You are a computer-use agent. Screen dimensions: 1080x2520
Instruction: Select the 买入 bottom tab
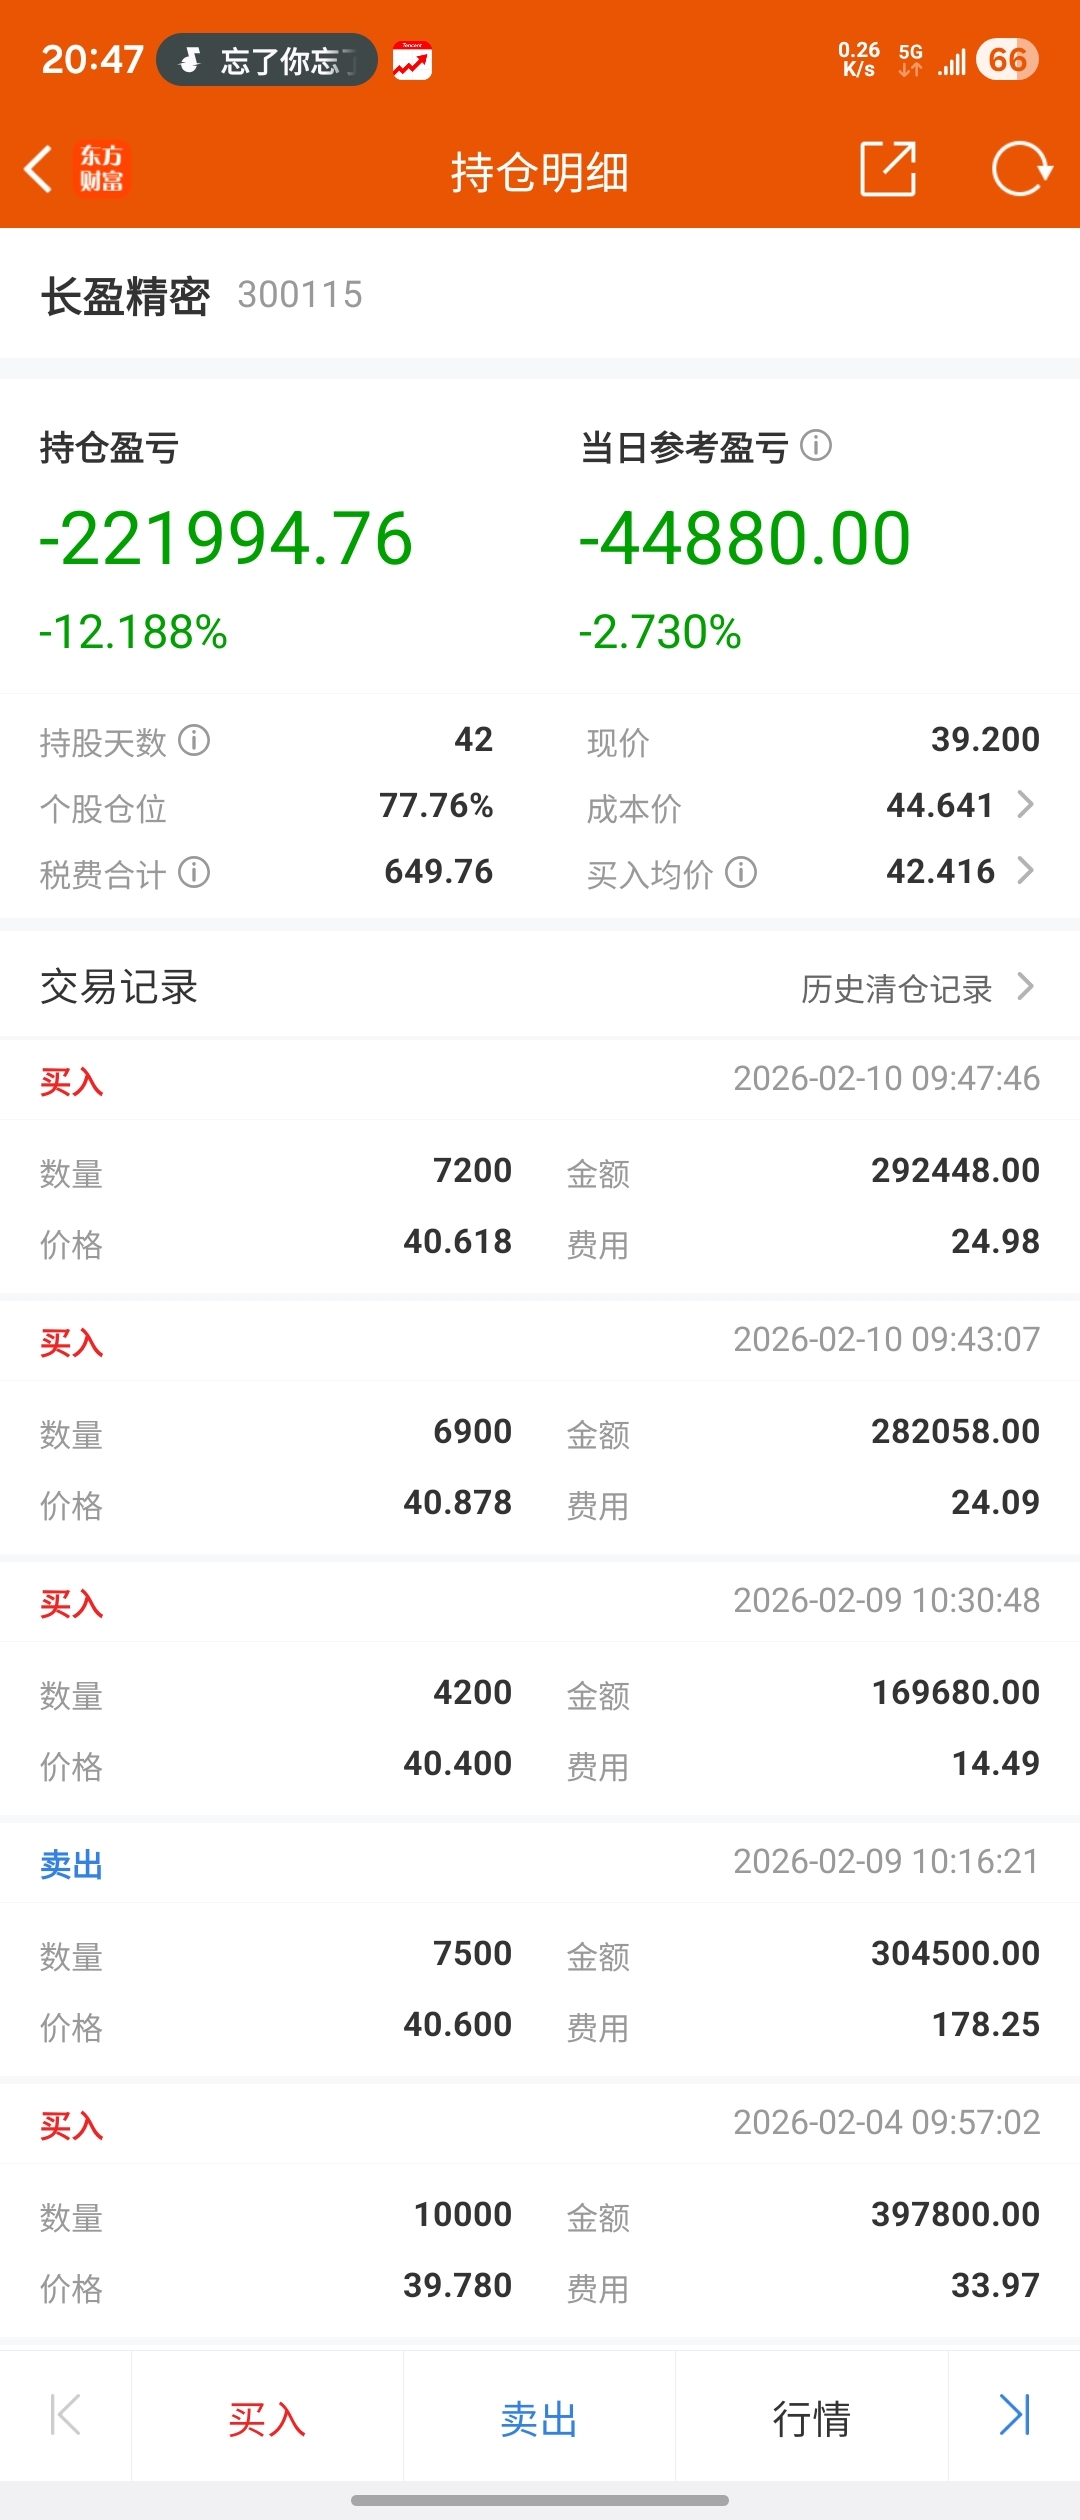pos(267,2418)
